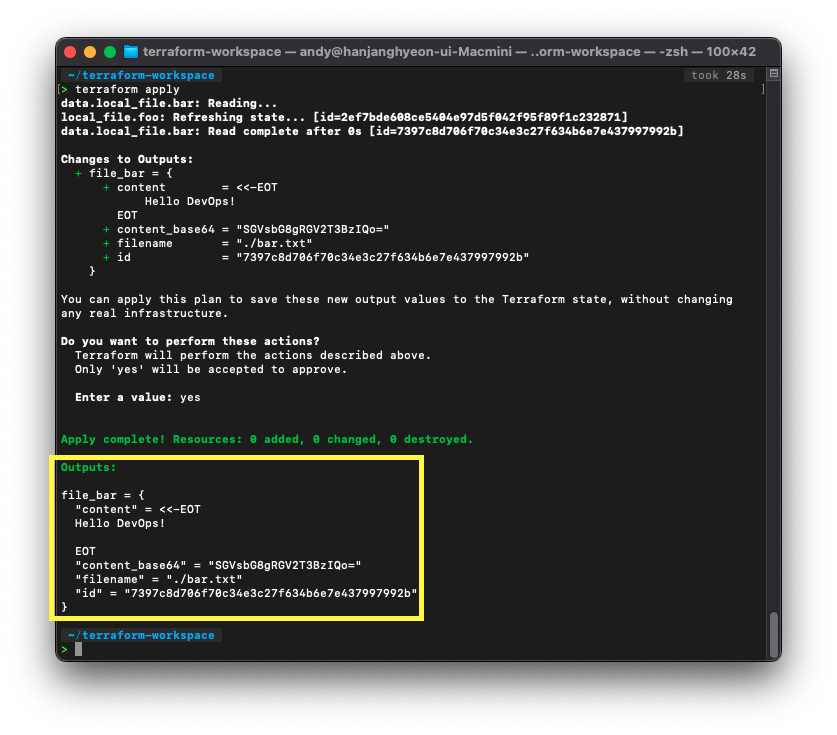This screenshot has width=837, height=735.
Task: Click the '+ filename = "./bar.txt"' plan line
Action: pos(208,243)
